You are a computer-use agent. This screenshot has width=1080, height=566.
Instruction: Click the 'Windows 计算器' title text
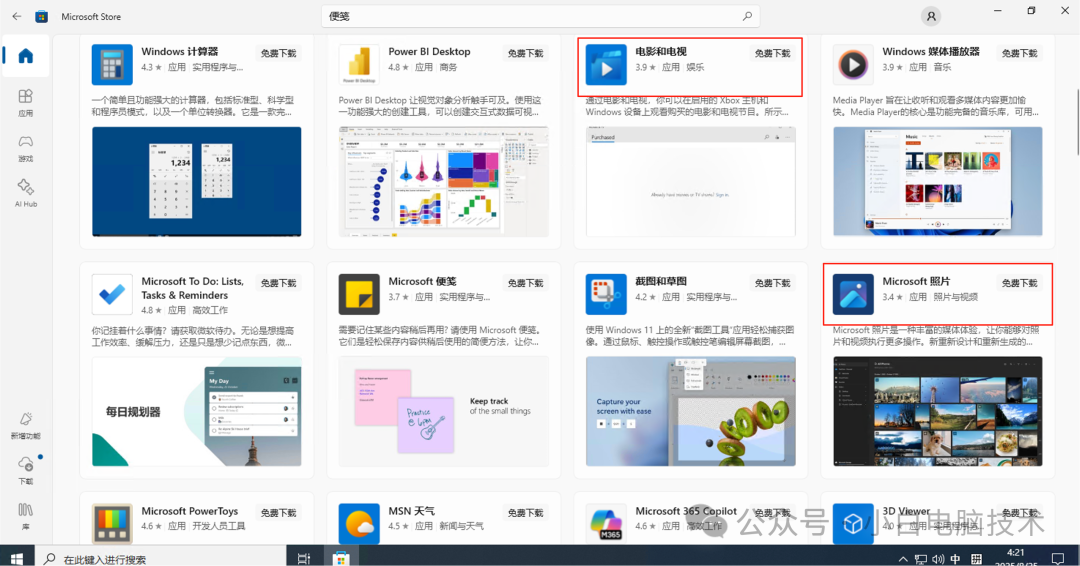click(x=180, y=52)
